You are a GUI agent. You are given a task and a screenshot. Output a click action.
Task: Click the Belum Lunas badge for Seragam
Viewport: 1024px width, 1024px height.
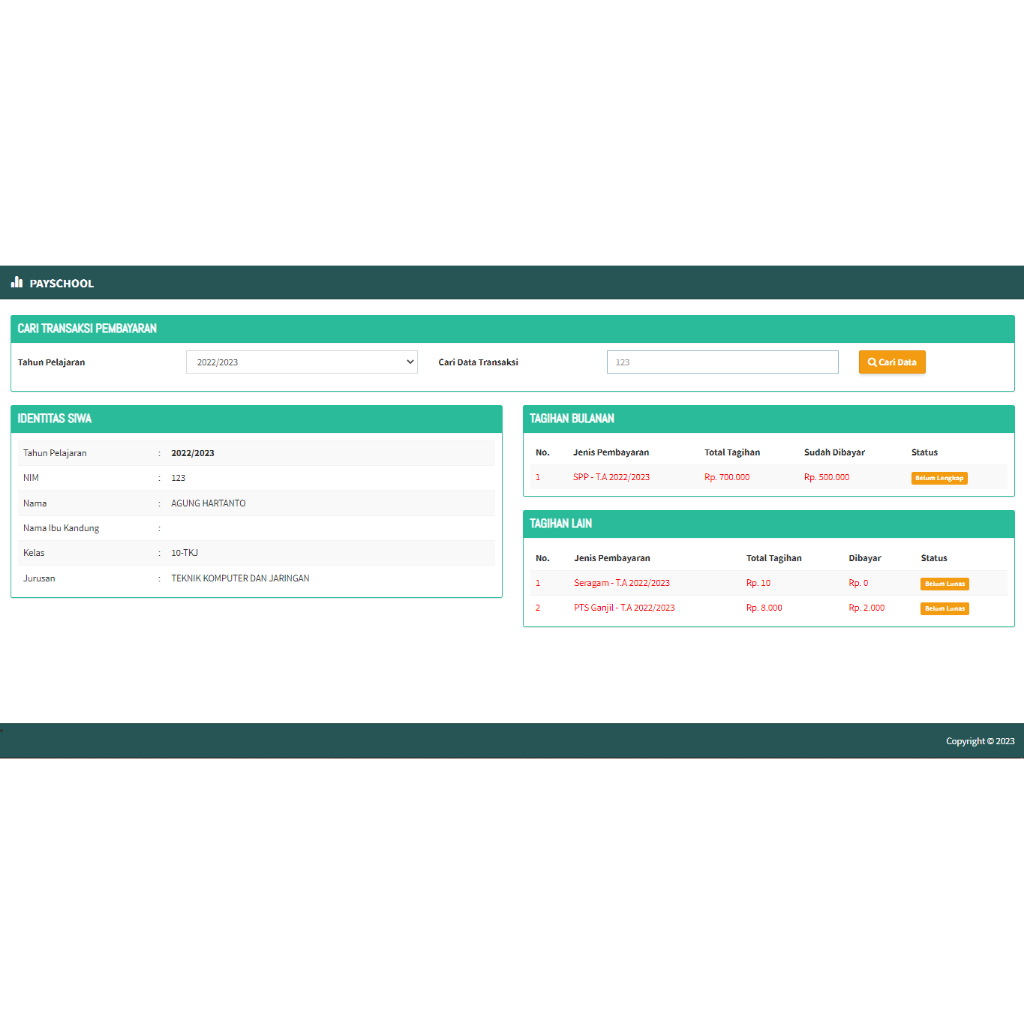click(x=944, y=584)
